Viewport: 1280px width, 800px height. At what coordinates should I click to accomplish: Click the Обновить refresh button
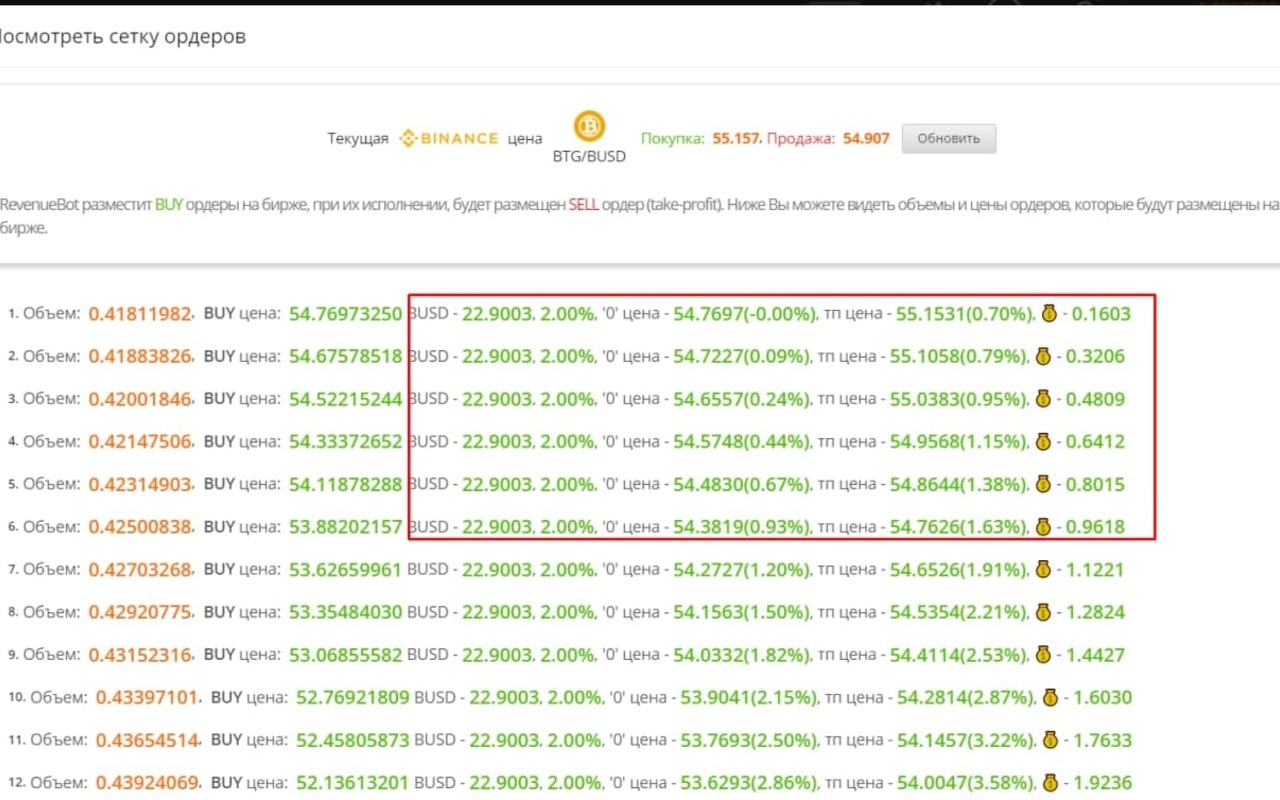949,138
